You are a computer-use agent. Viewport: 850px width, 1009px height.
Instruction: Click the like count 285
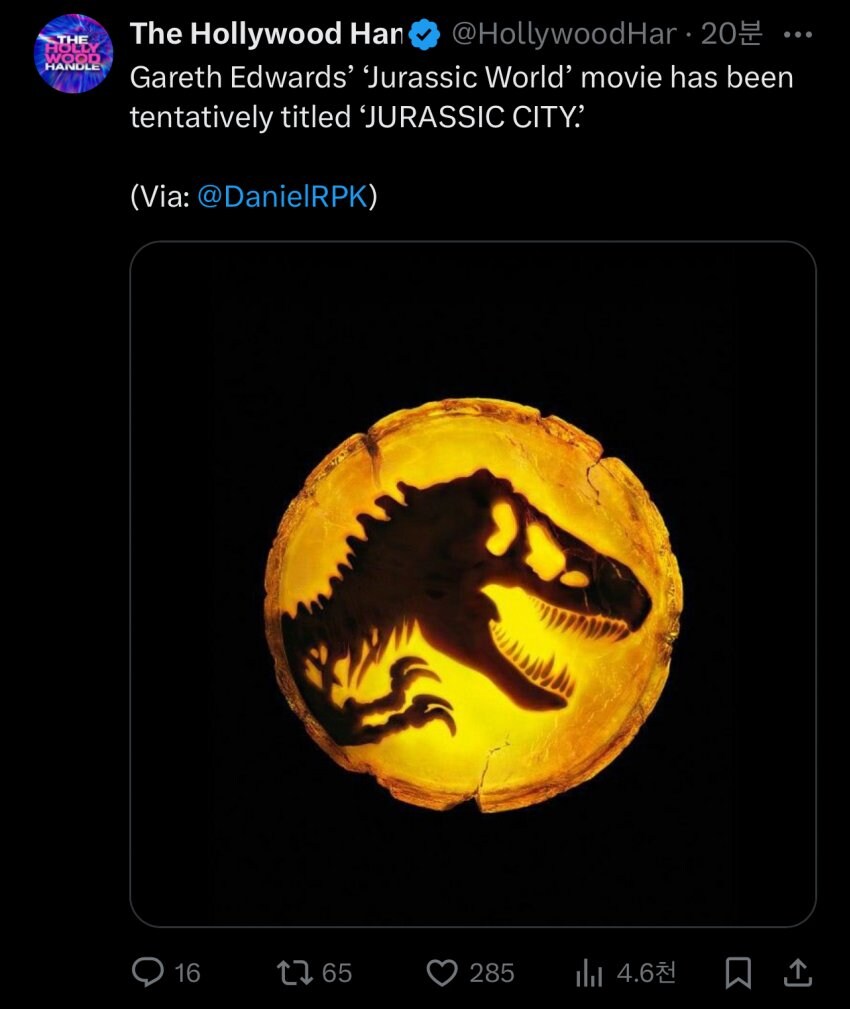(492, 973)
